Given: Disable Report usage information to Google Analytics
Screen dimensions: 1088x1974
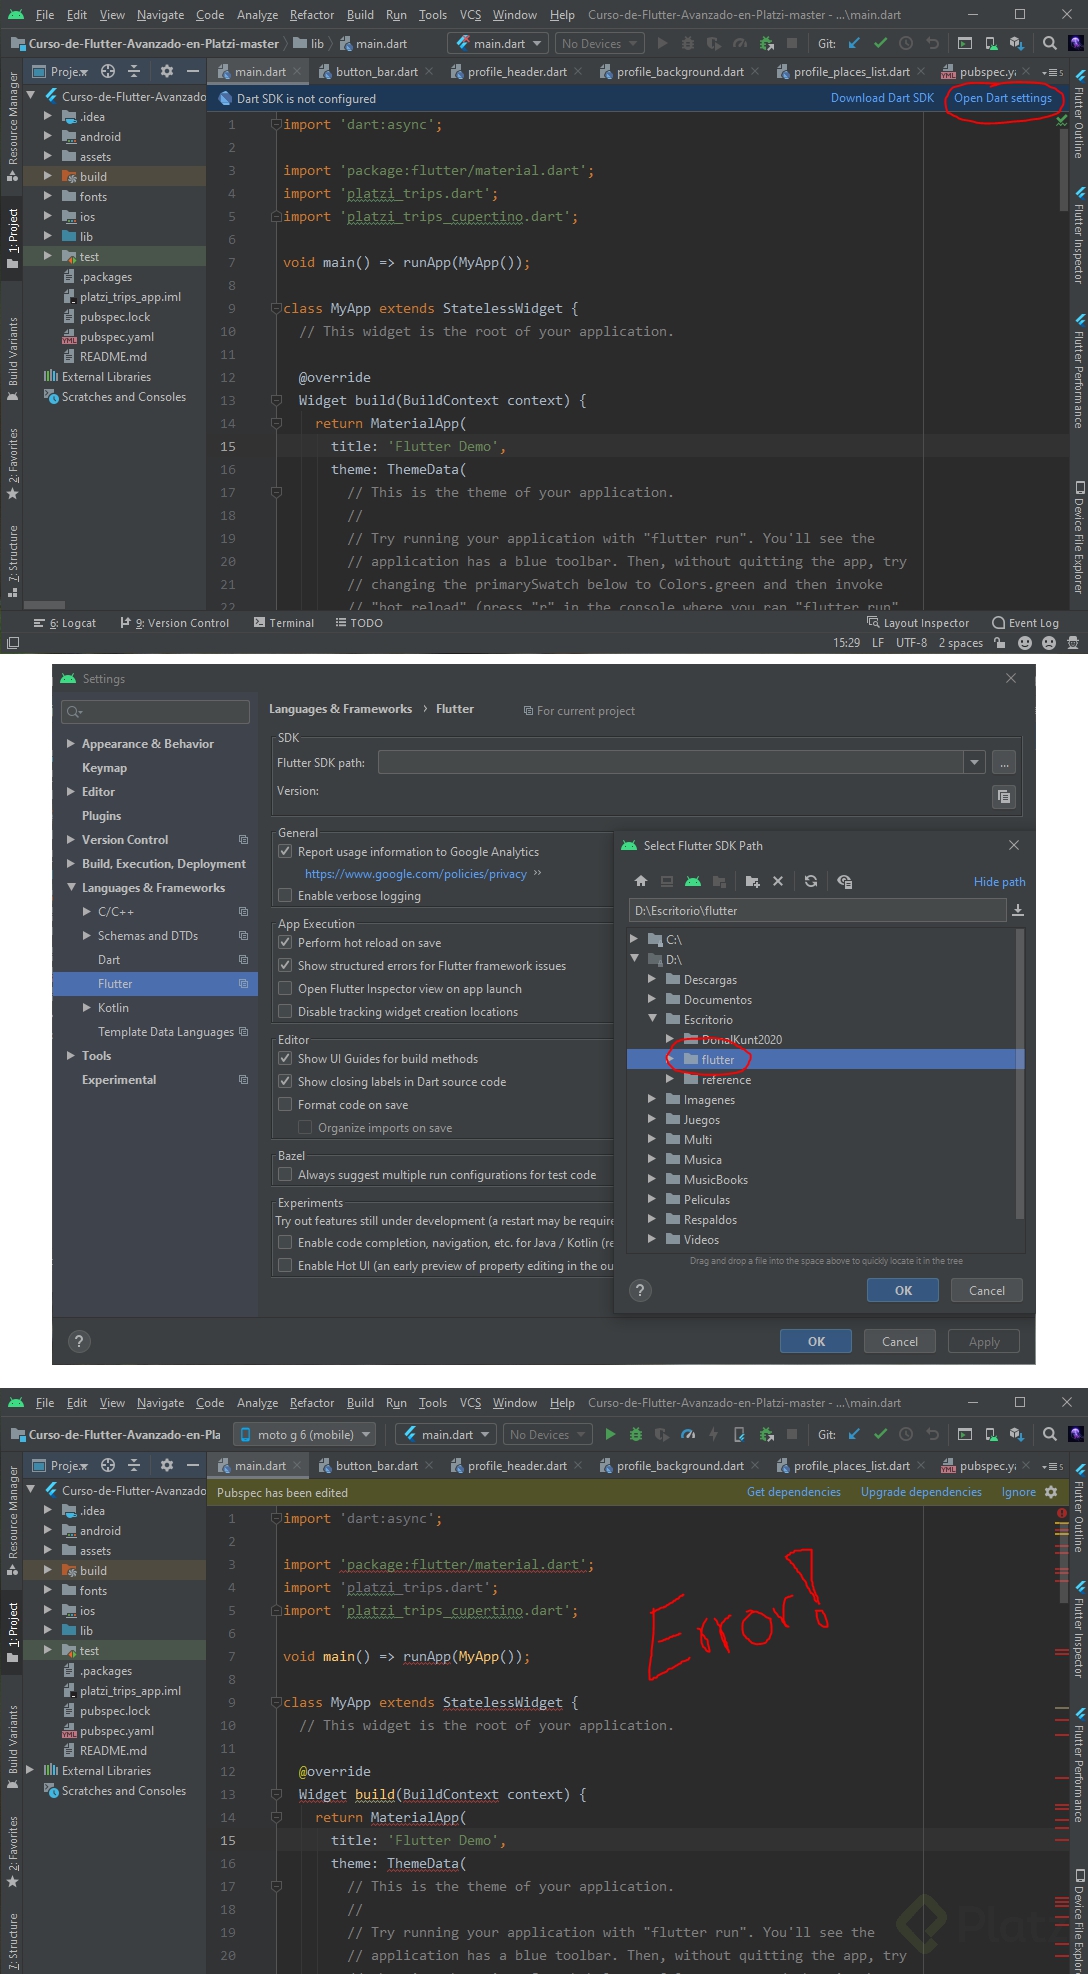Looking at the screenshot, I should point(285,851).
